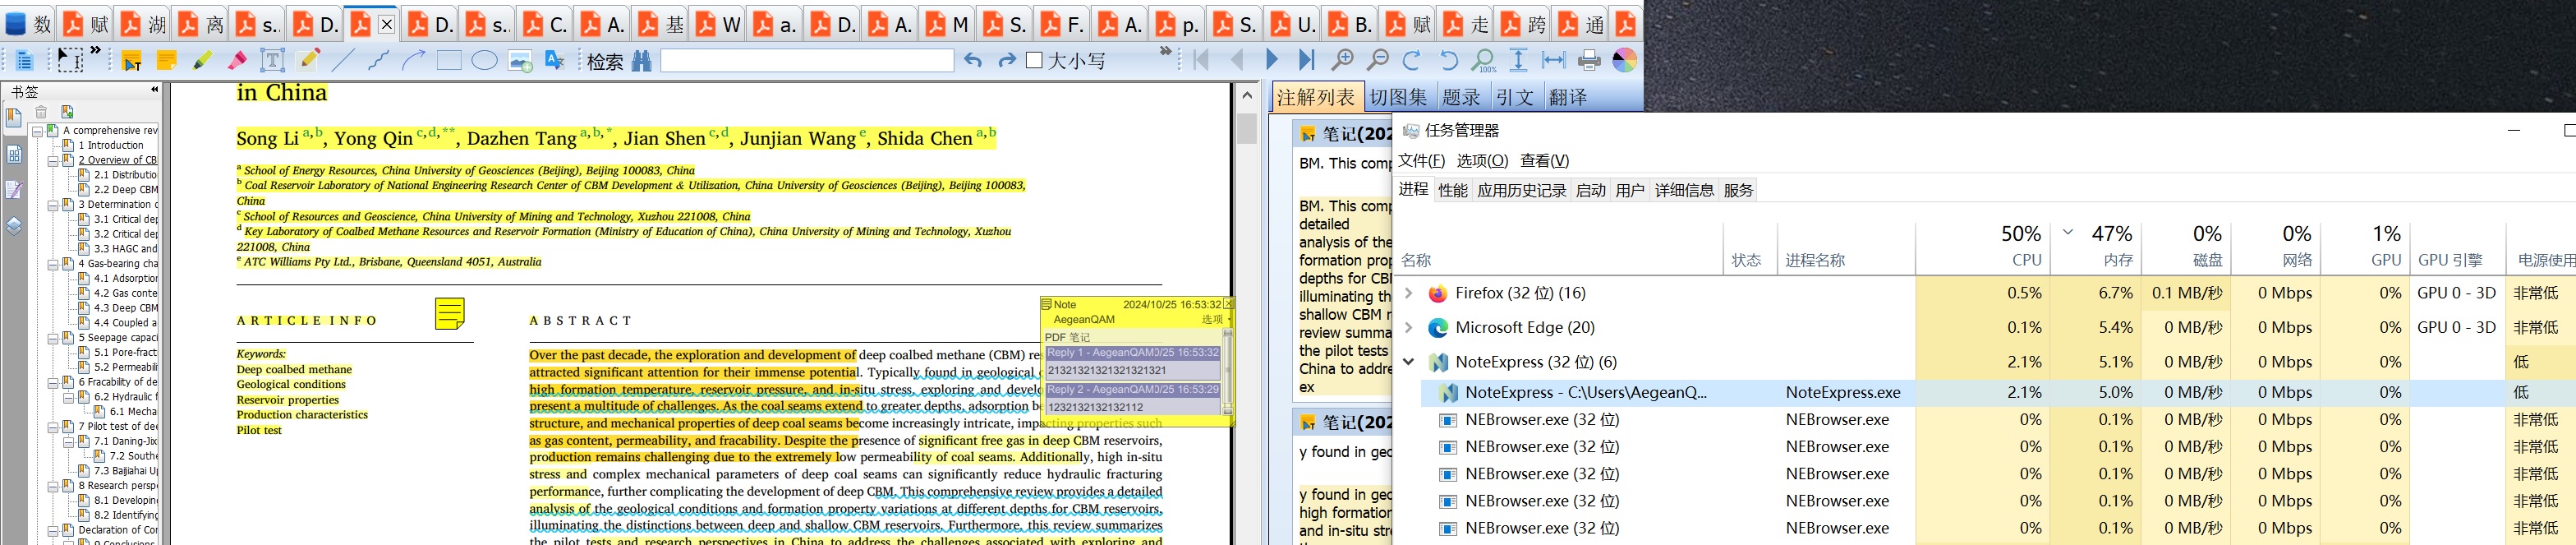Delete bookmark using trash icon
This screenshot has width=2576, height=545.
(x=41, y=112)
